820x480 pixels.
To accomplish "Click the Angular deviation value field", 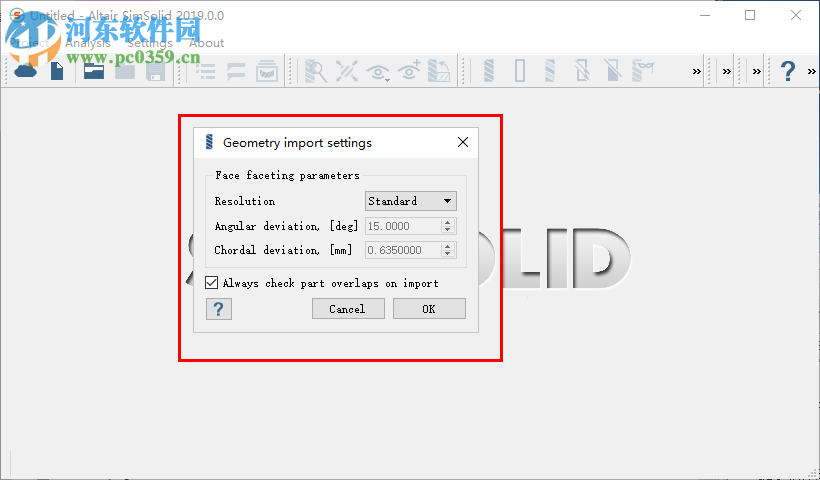I will 403,226.
